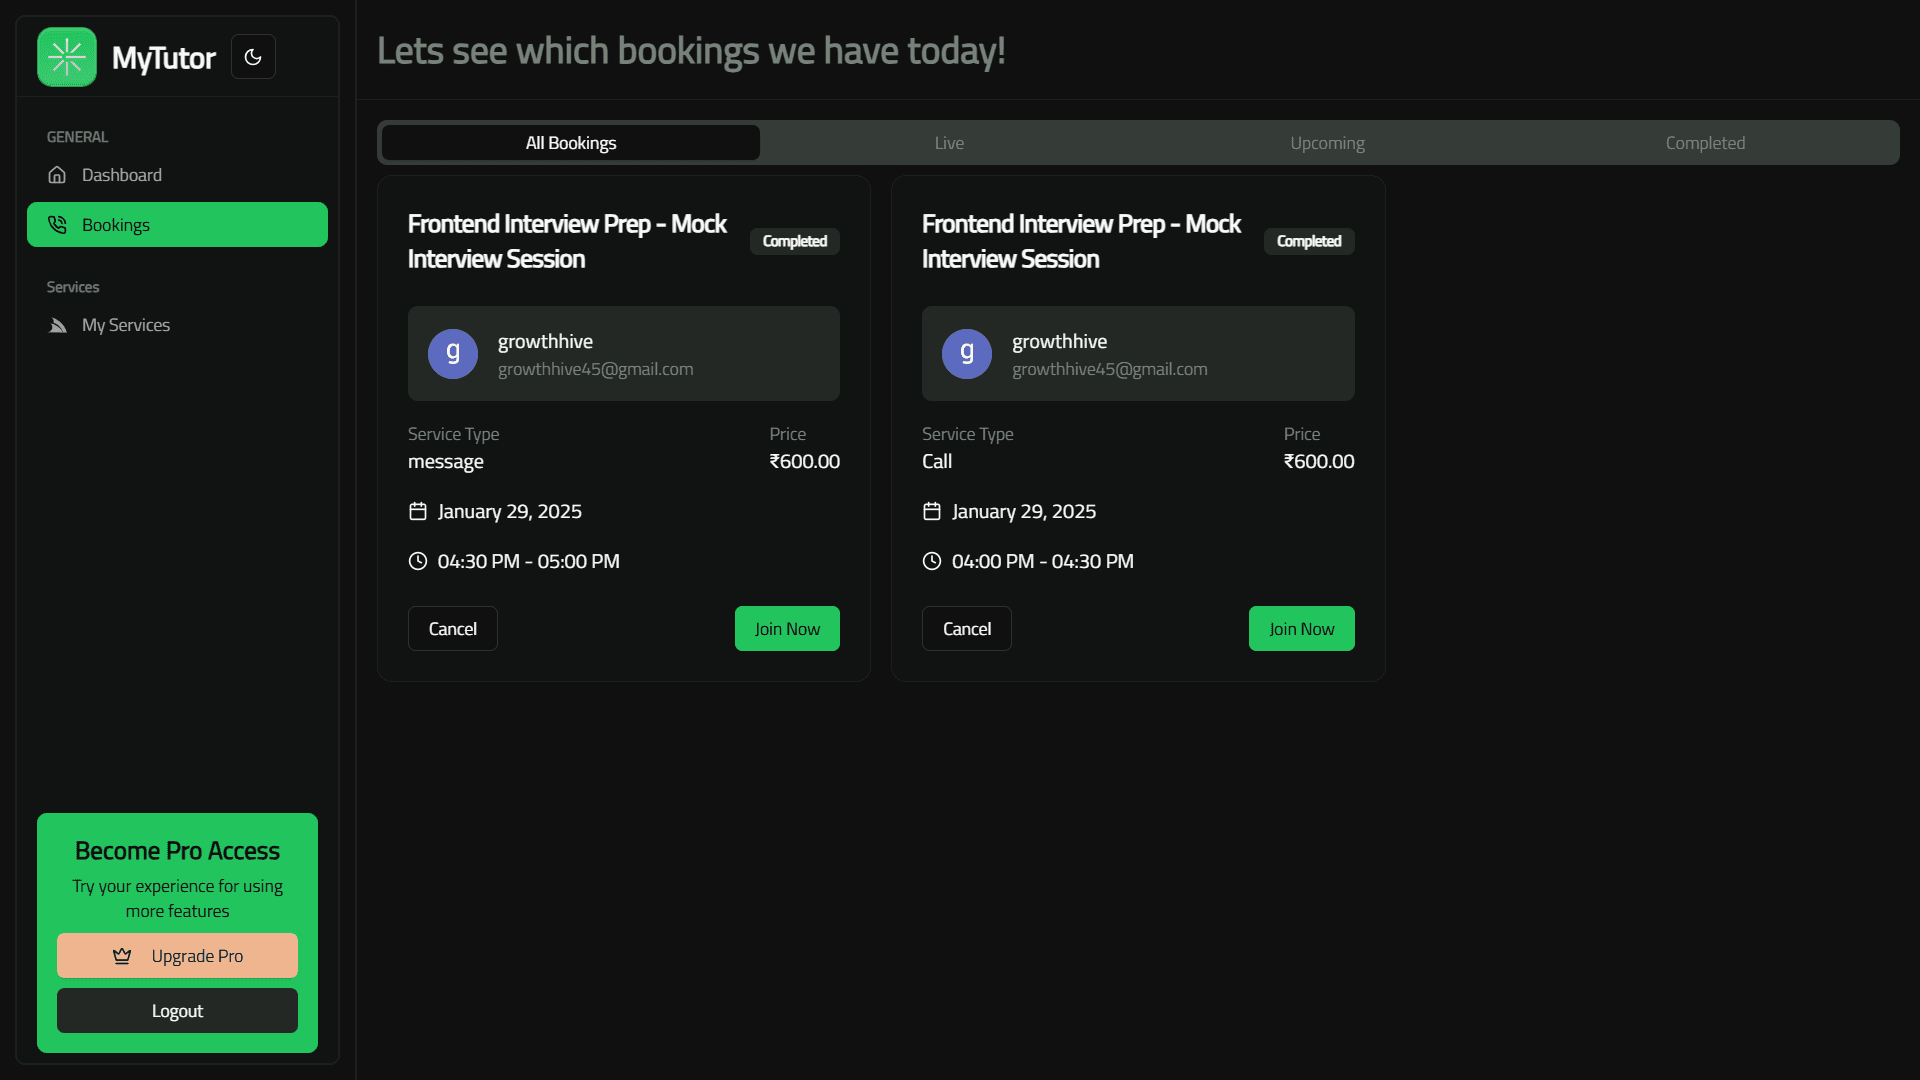
Task: Click growthhive45@gmail.com in the Call booking
Action: 1110,369
